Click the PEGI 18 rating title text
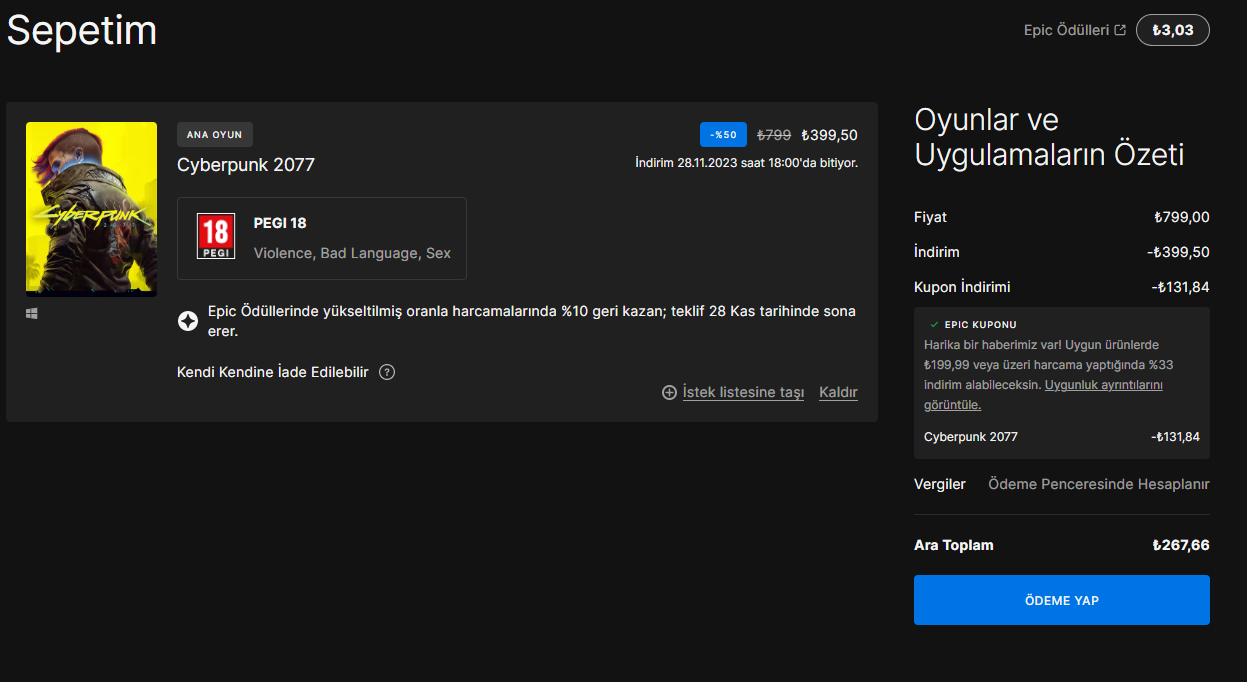The image size is (1247, 682). point(280,223)
